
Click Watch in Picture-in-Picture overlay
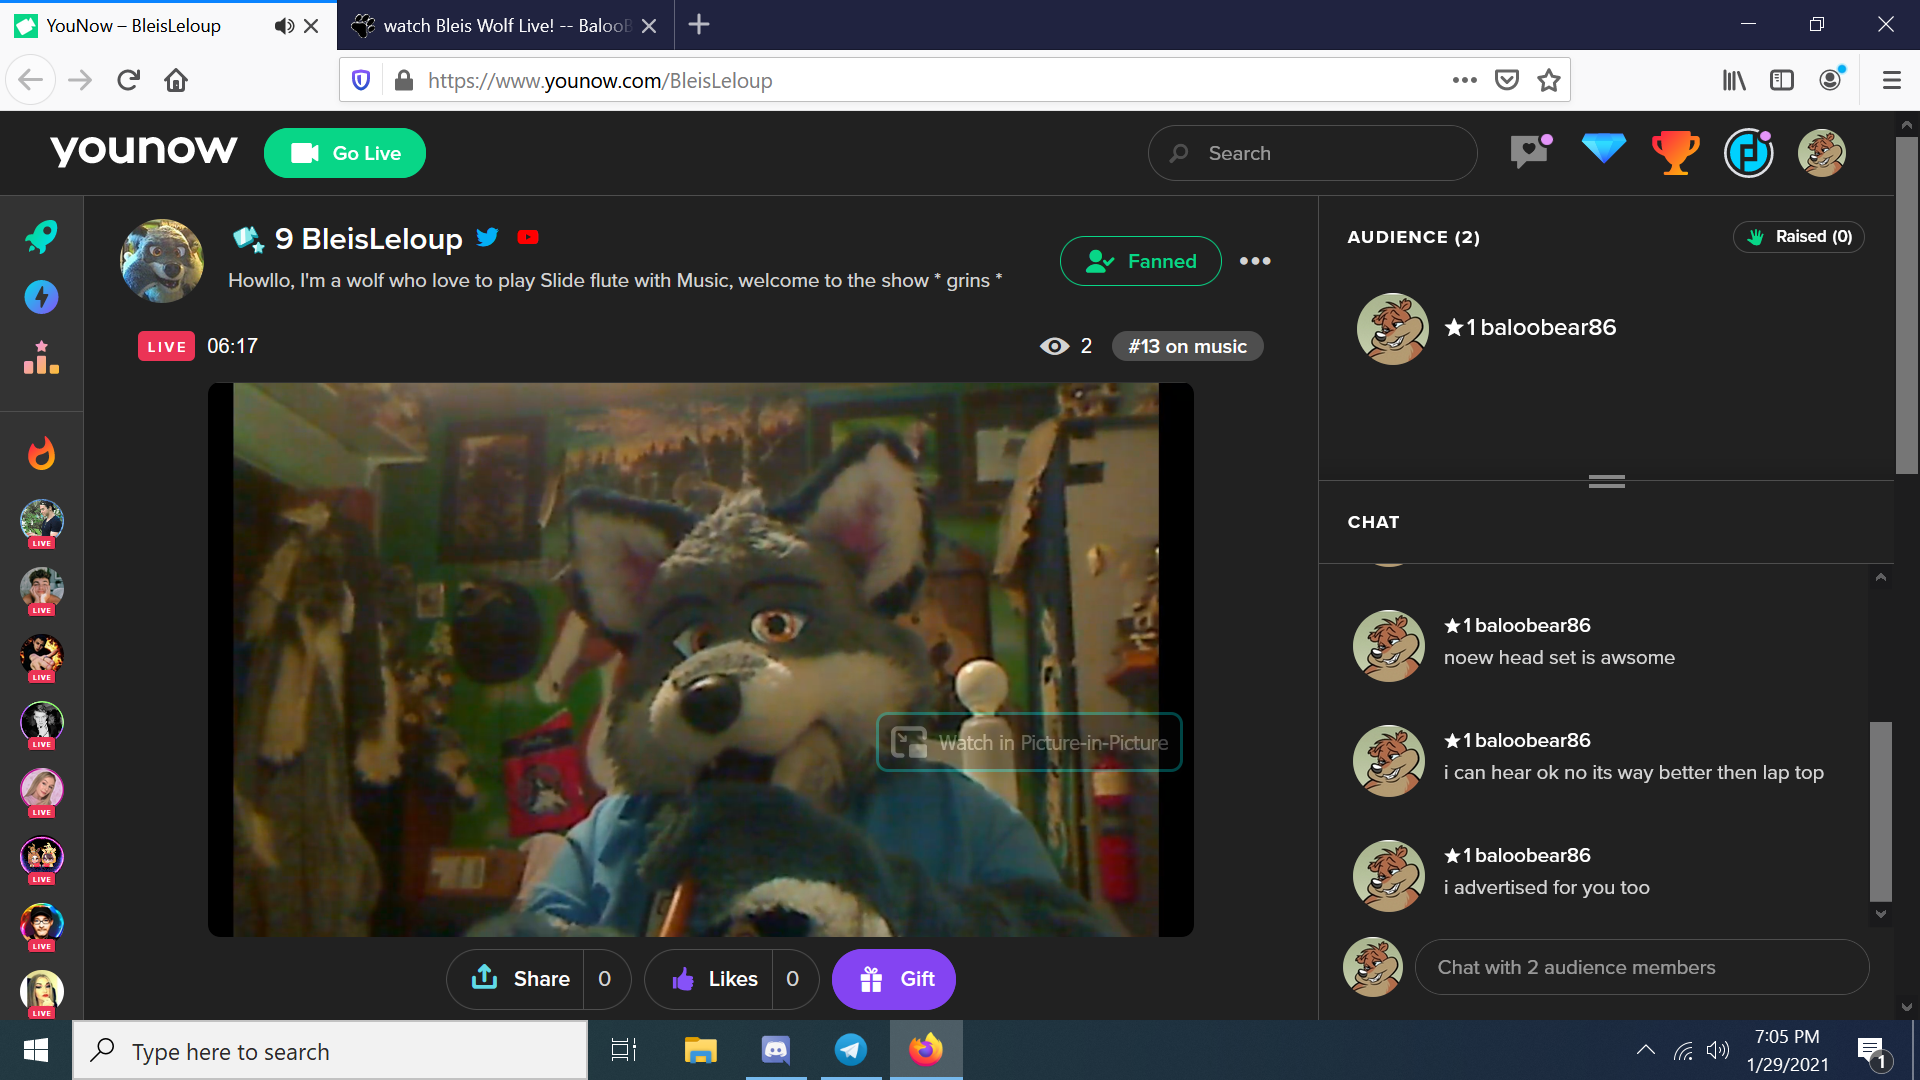[x=1029, y=742]
